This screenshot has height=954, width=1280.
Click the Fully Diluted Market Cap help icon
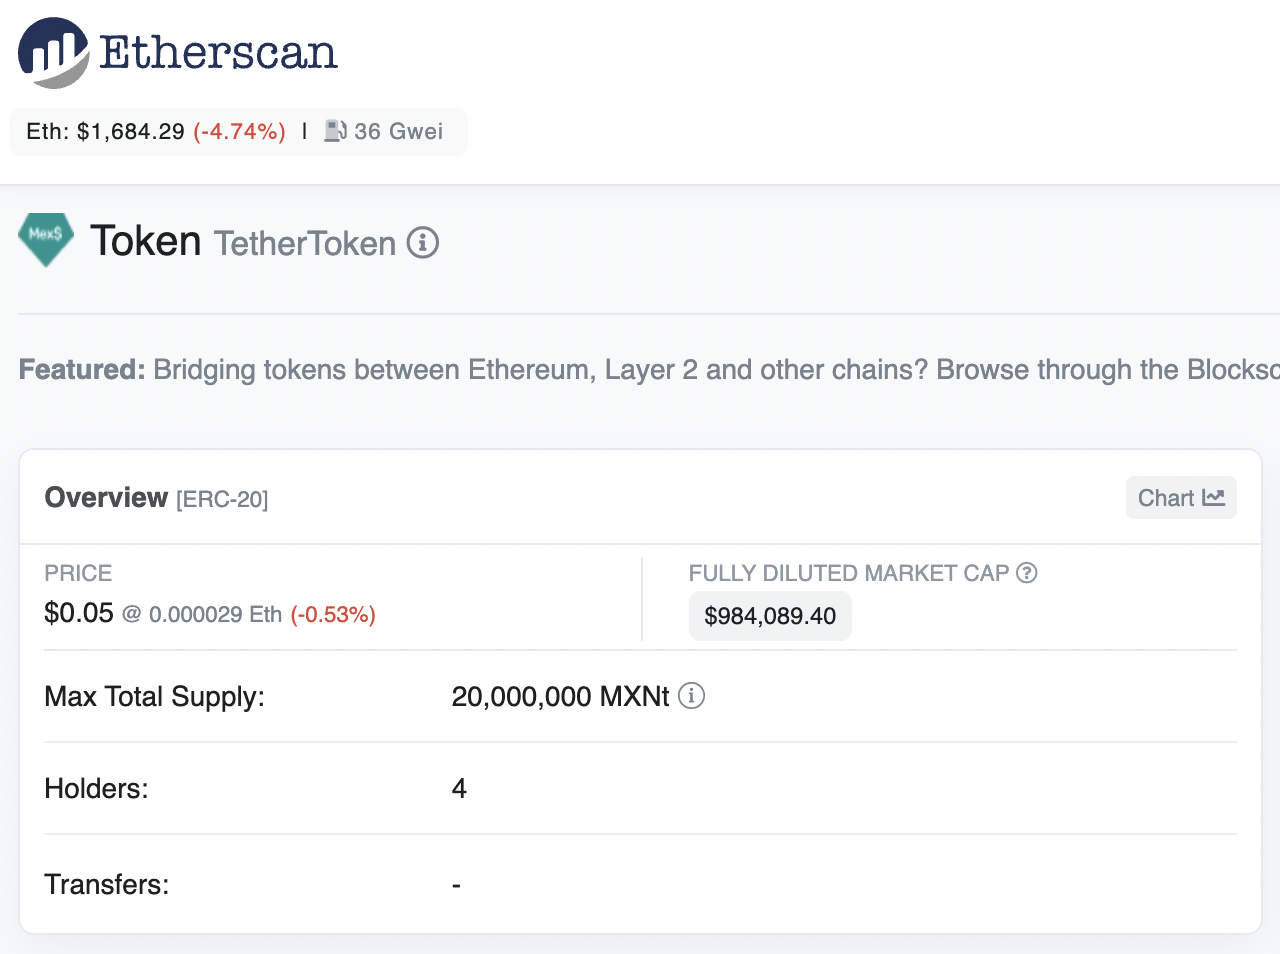coord(1027,573)
